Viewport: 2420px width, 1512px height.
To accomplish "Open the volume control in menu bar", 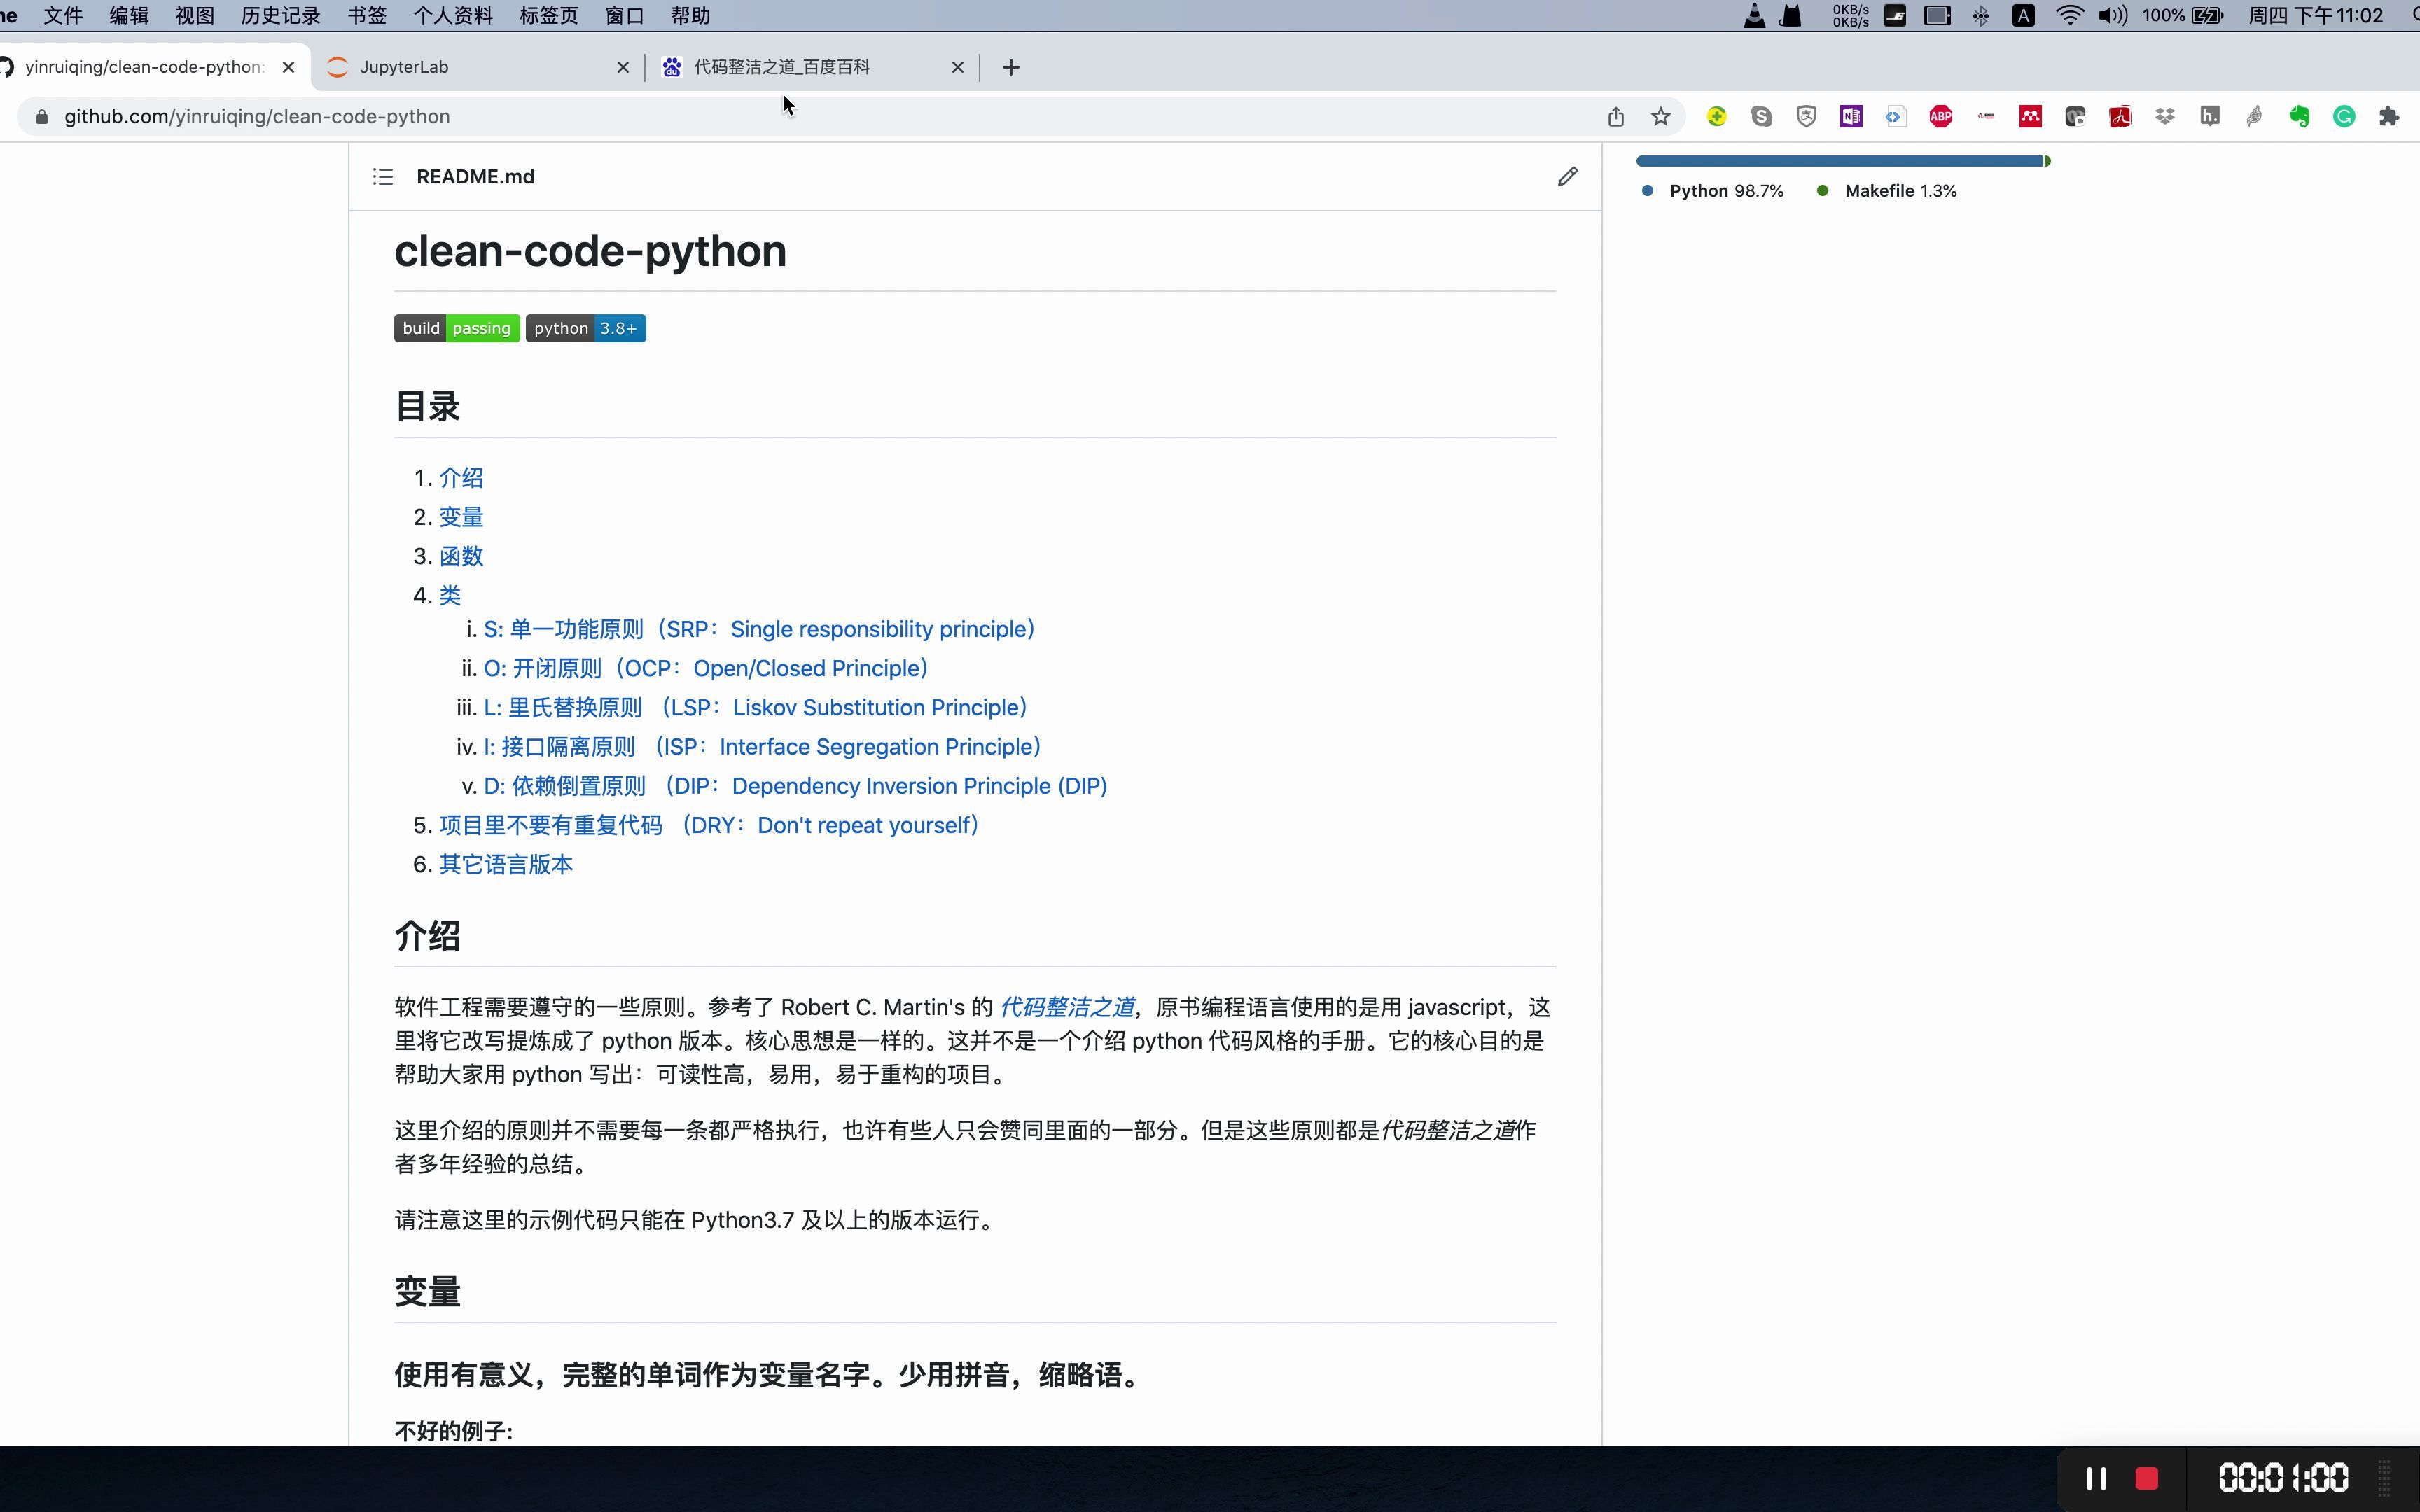I will tap(2113, 16).
